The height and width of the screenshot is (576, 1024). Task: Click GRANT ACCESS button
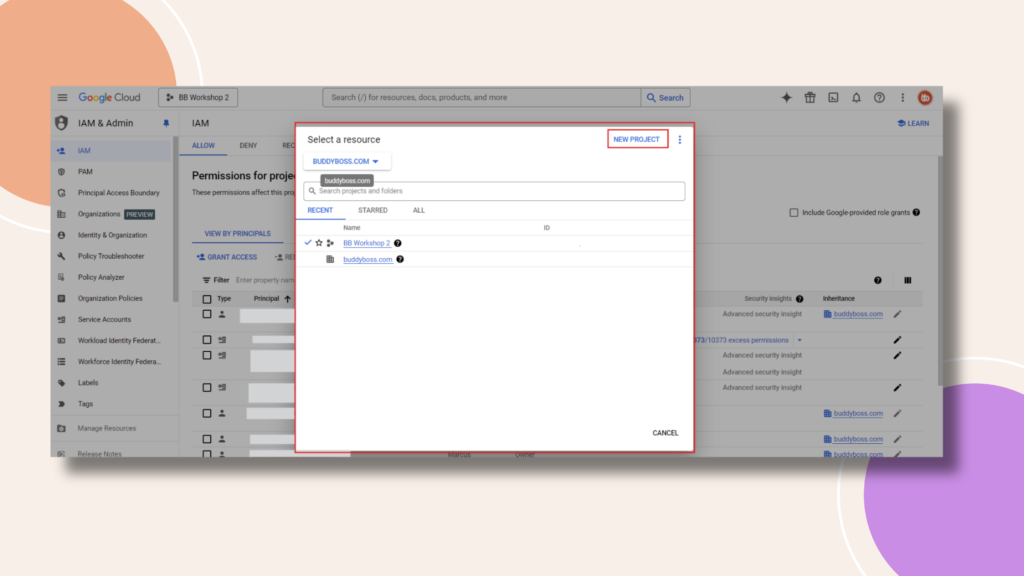pos(227,257)
